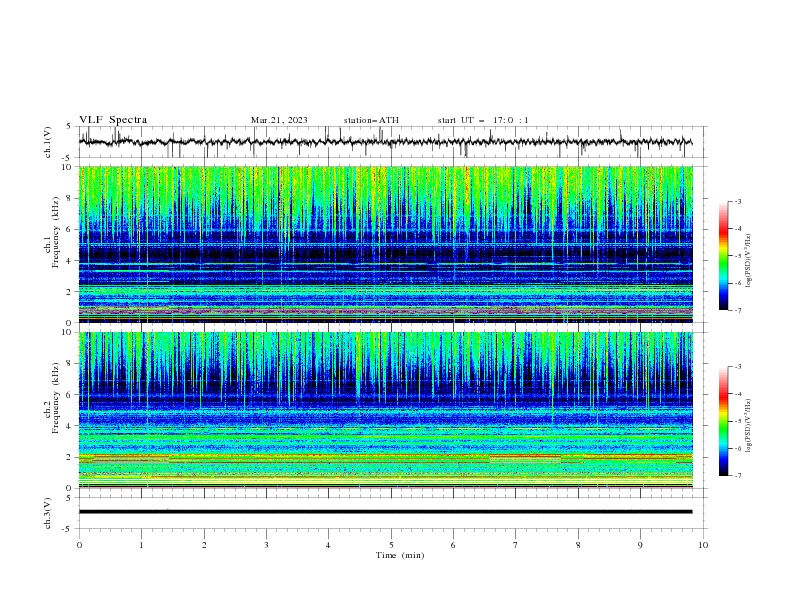Screen dimensions: 792x612
Task: Select the "start UT = 17:0 :1" text
Action: 483,120
